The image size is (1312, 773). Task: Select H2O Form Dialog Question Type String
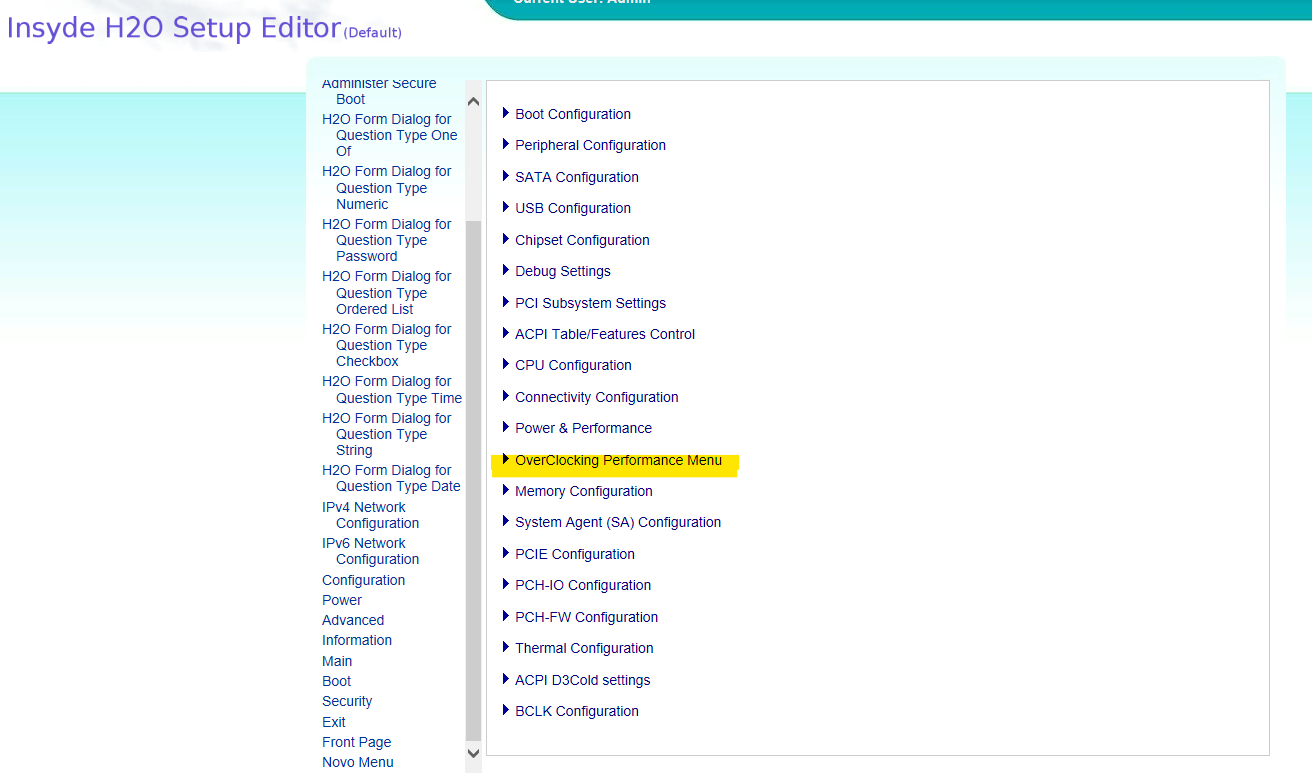(387, 434)
